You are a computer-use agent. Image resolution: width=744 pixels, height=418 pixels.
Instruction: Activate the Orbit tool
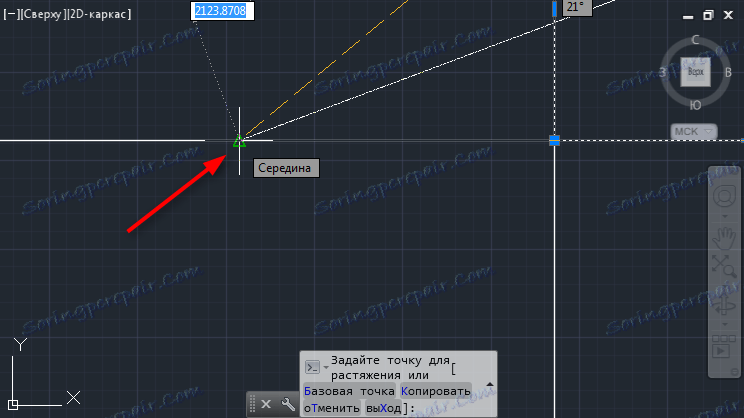coord(725,305)
